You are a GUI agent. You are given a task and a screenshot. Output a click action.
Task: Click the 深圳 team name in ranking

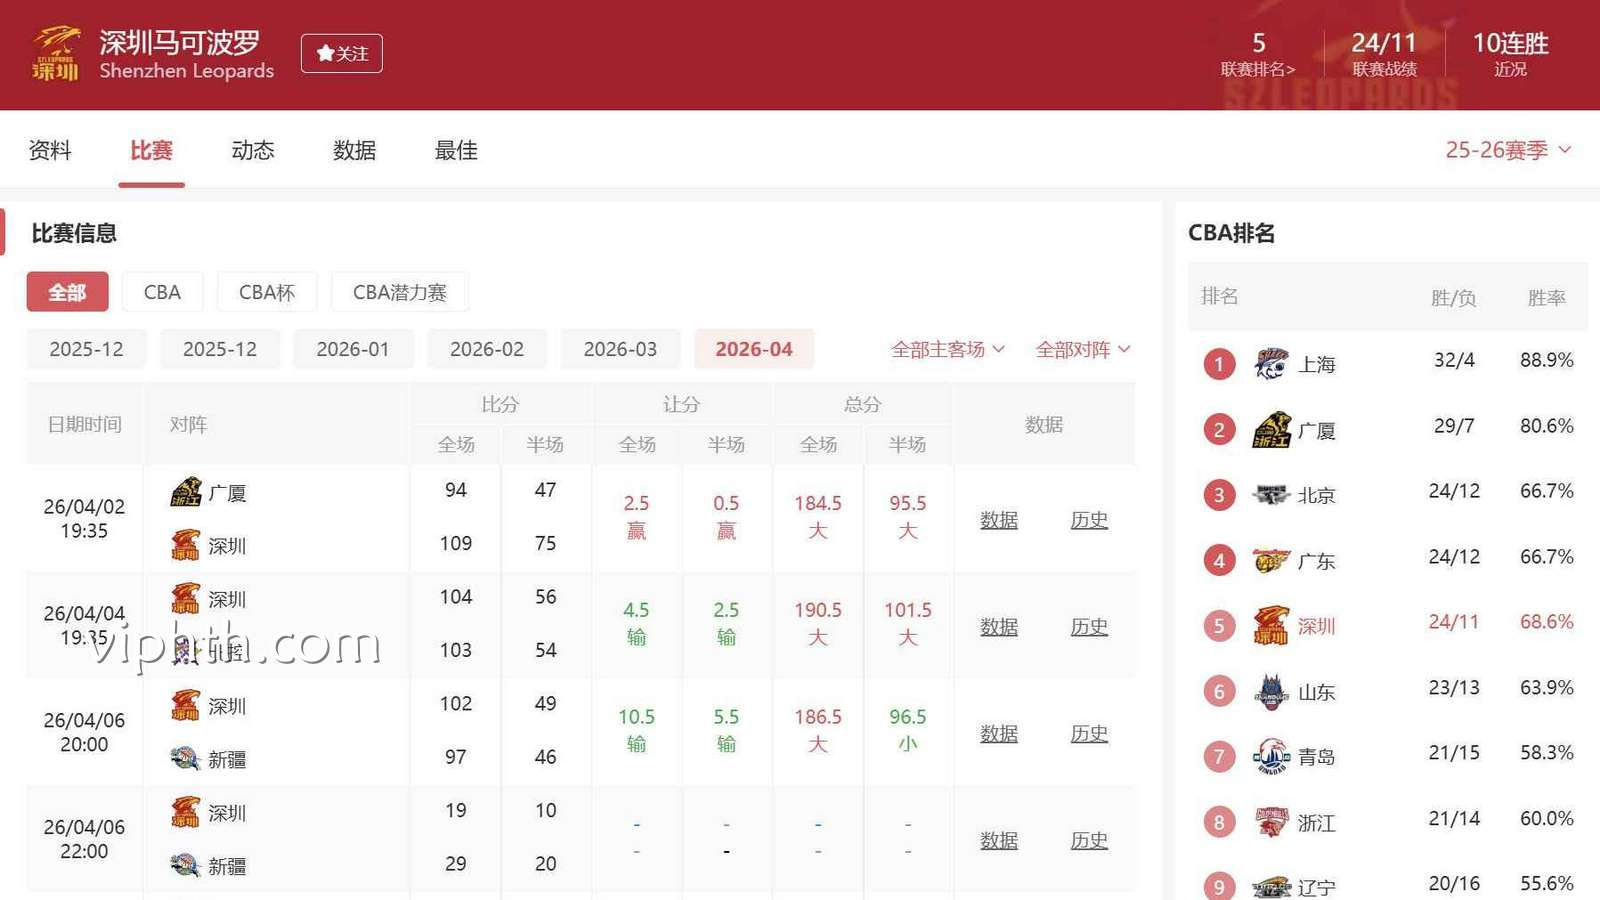pos(1317,626)
